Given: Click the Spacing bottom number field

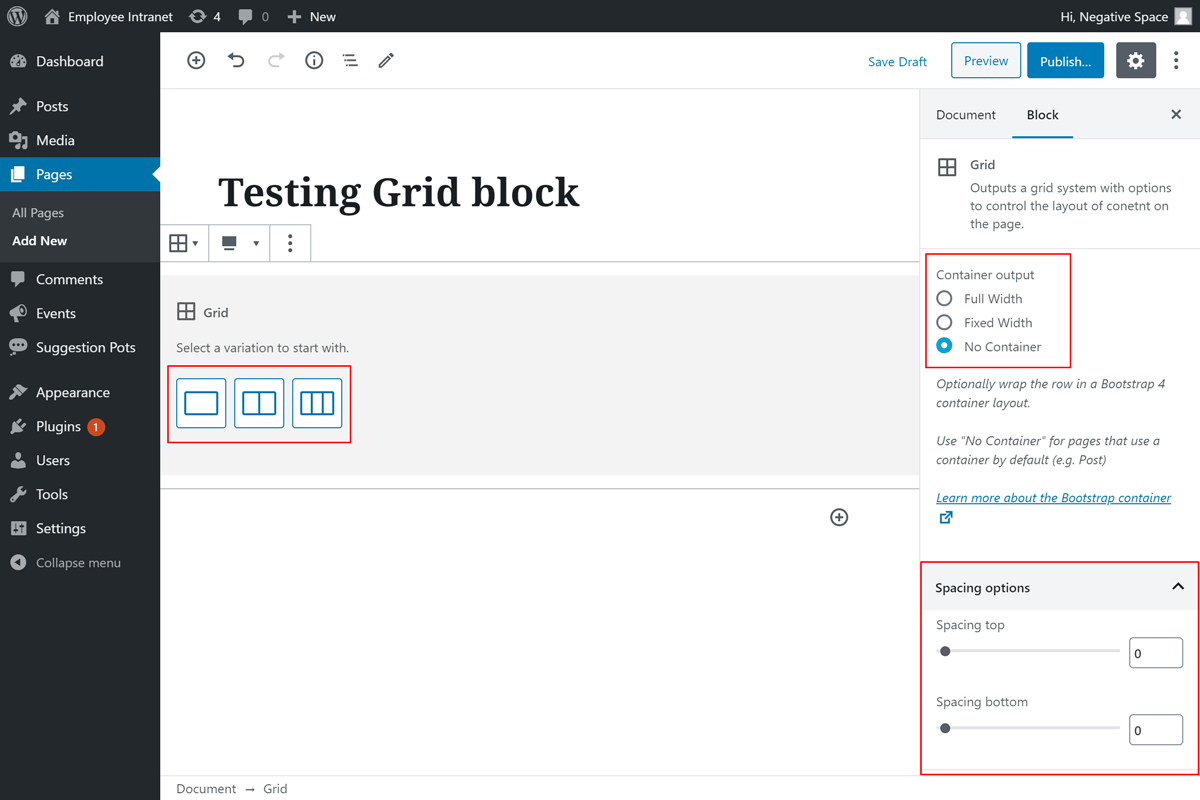Looking at the screenshot, I should pos(1155,730).
